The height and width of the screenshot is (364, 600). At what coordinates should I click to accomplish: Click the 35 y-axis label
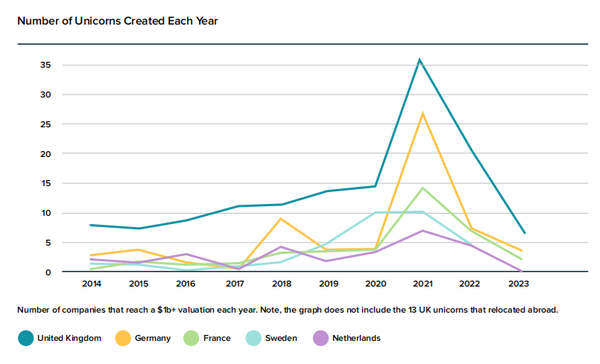[46, 65]
